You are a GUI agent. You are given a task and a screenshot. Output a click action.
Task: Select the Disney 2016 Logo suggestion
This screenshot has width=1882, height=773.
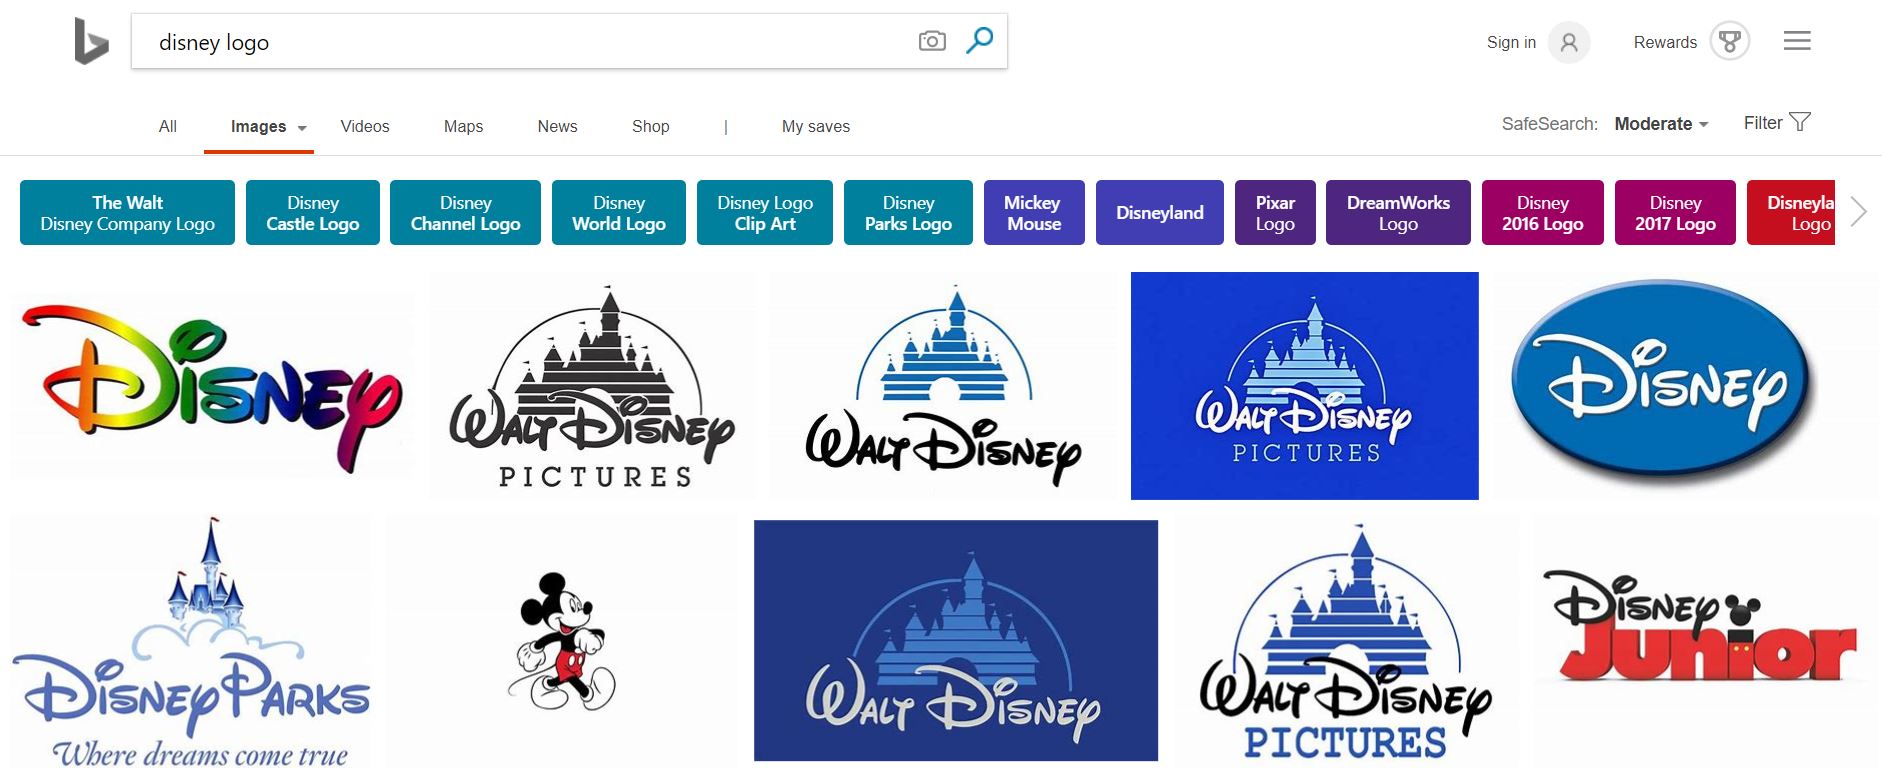pyautogui.click(x=1543, y=212)
